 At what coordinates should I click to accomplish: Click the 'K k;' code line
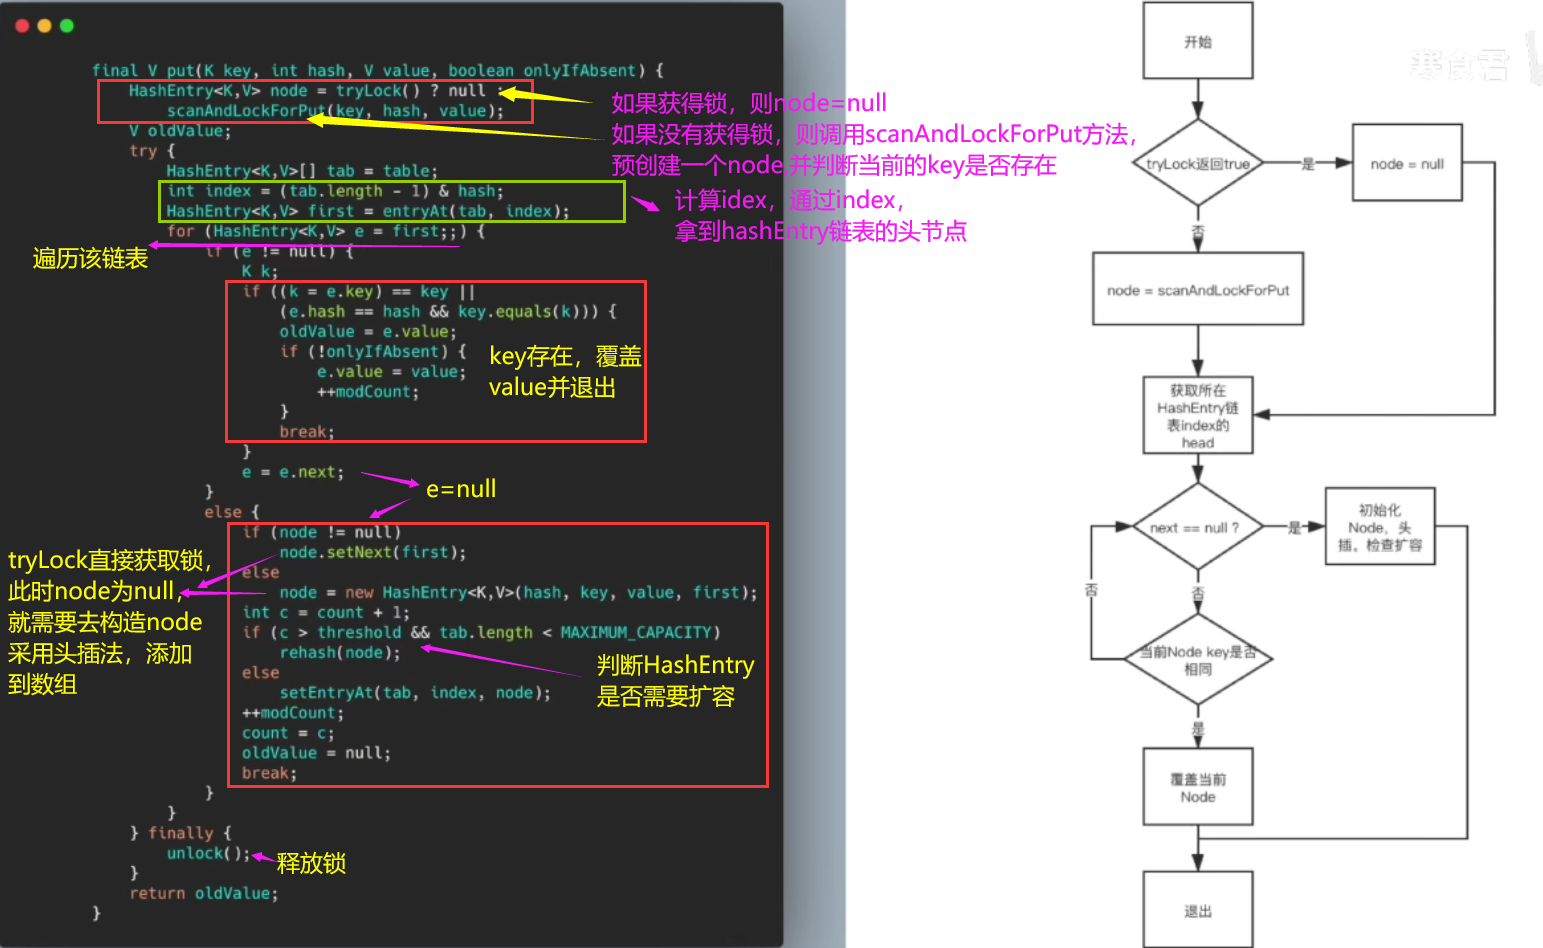(x=260, y=271)
